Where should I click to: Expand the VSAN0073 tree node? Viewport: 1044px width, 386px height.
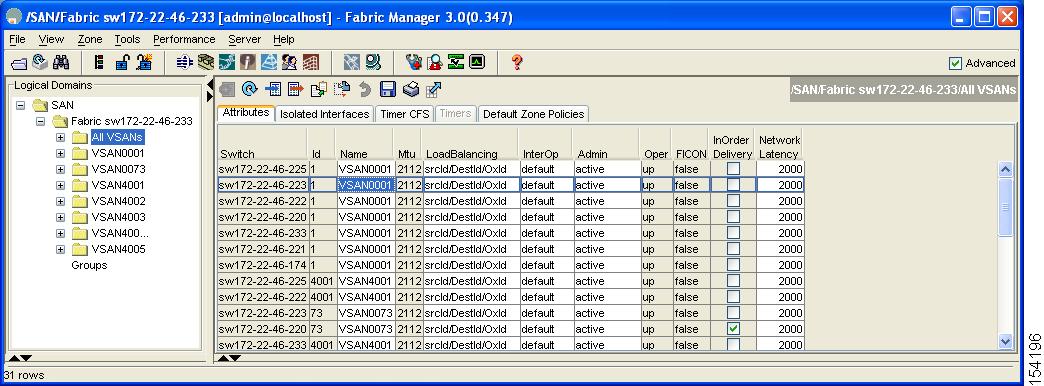(x=61, y=169)
